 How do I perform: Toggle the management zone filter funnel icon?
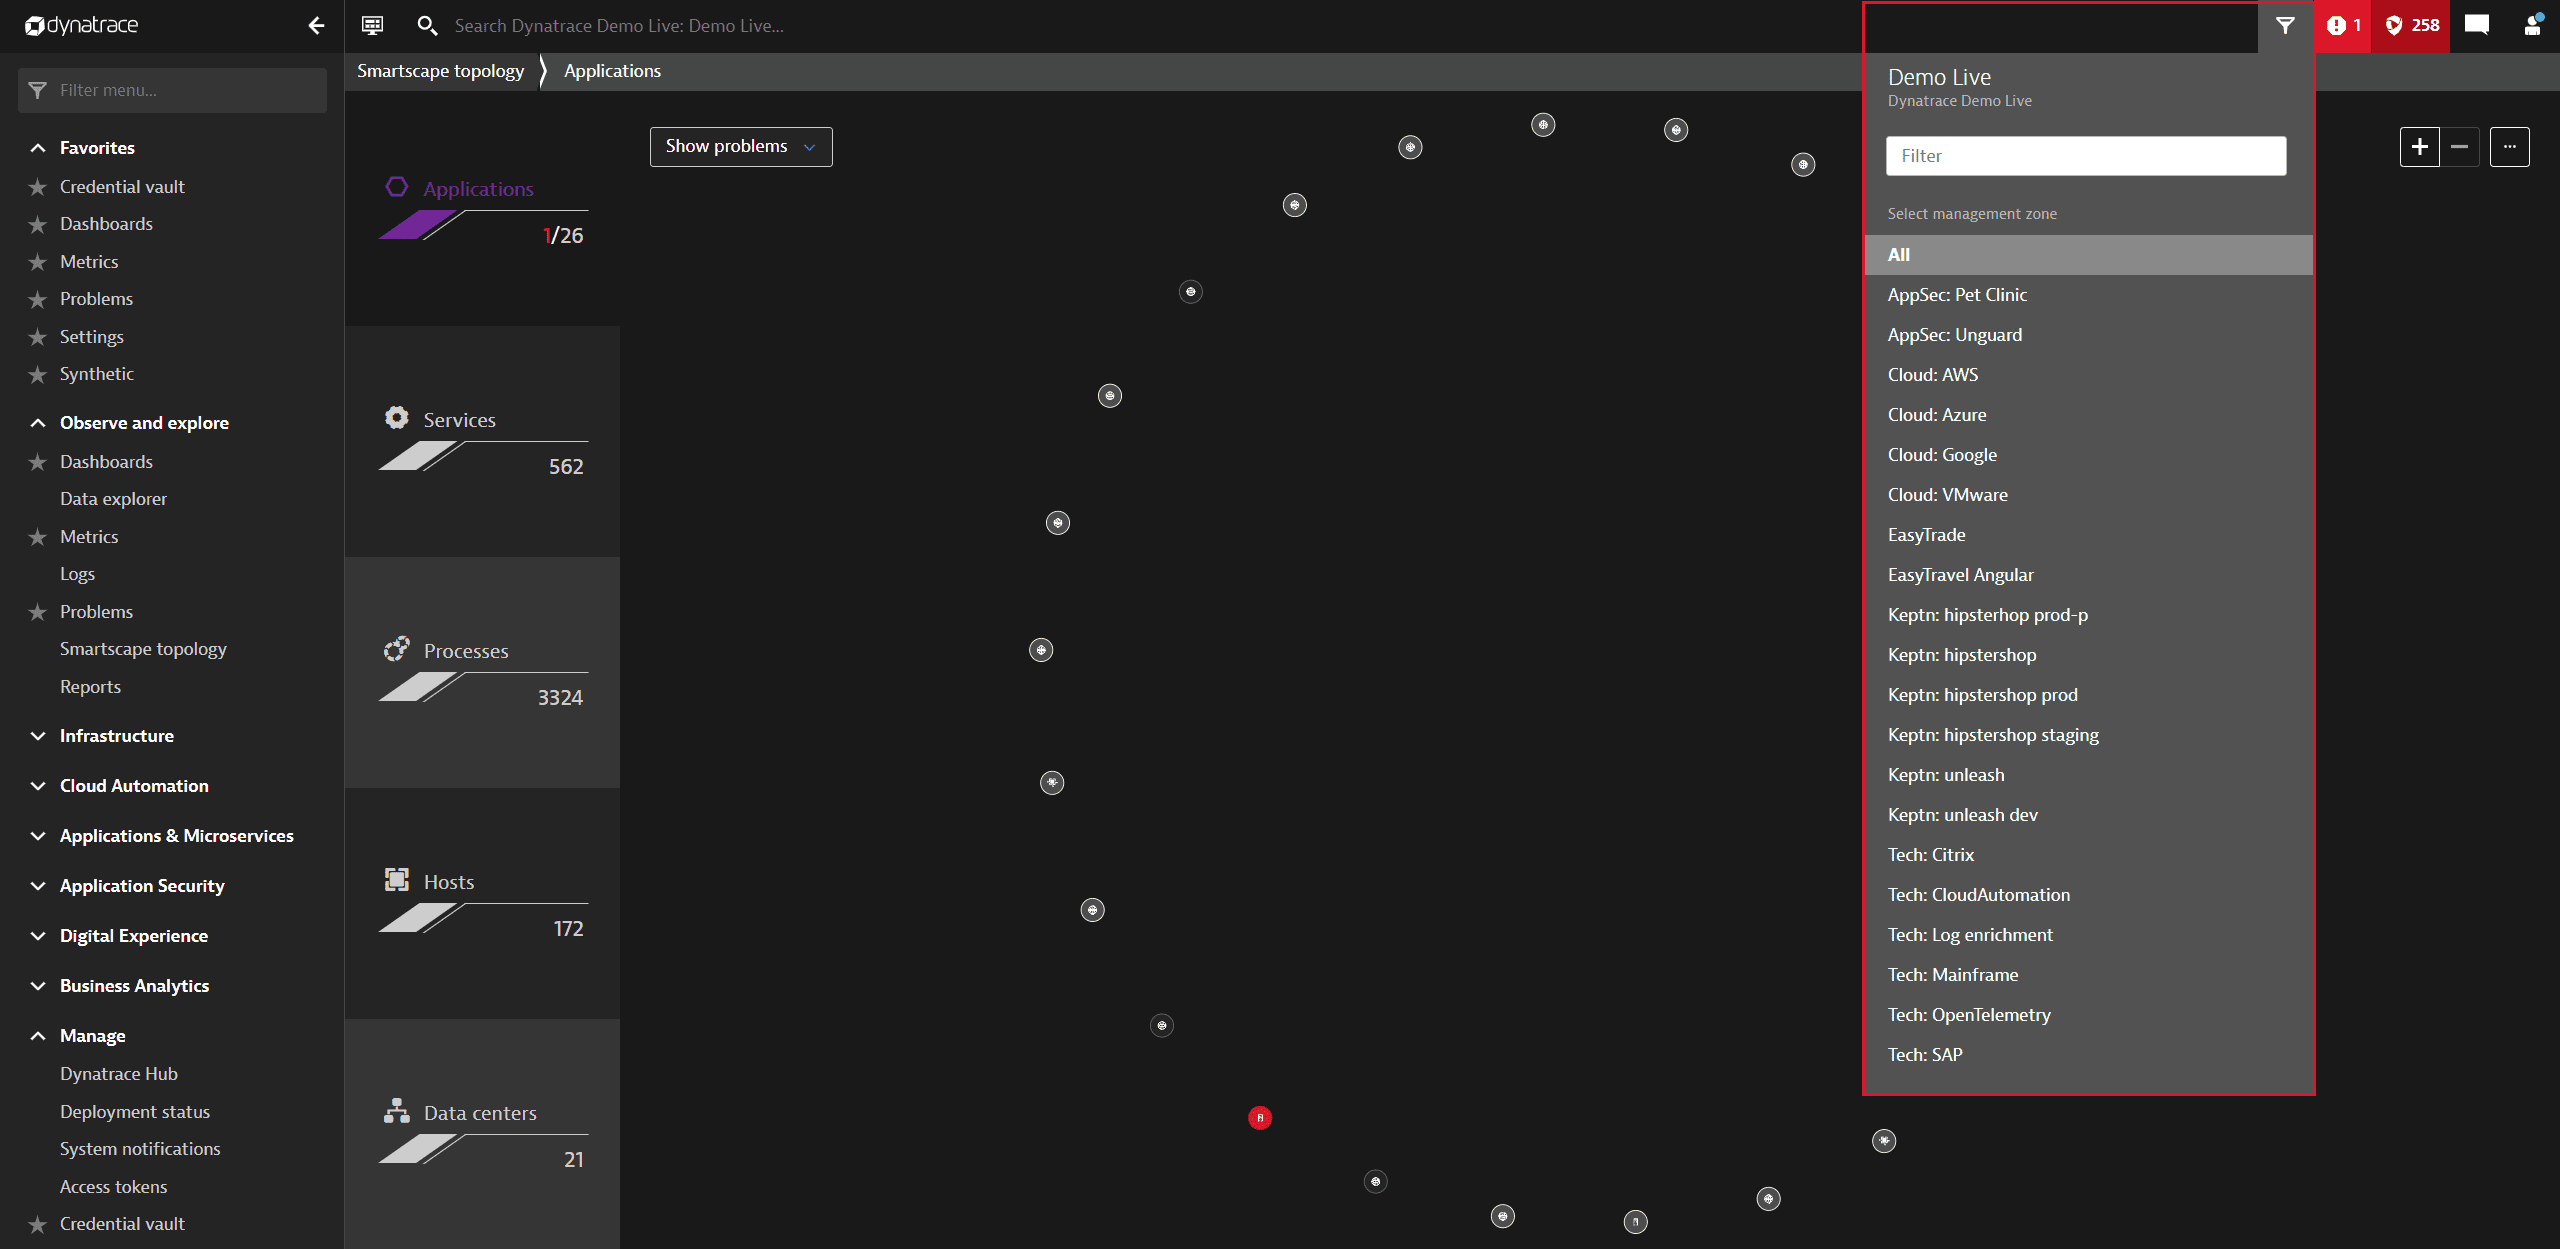(2285, 26)
